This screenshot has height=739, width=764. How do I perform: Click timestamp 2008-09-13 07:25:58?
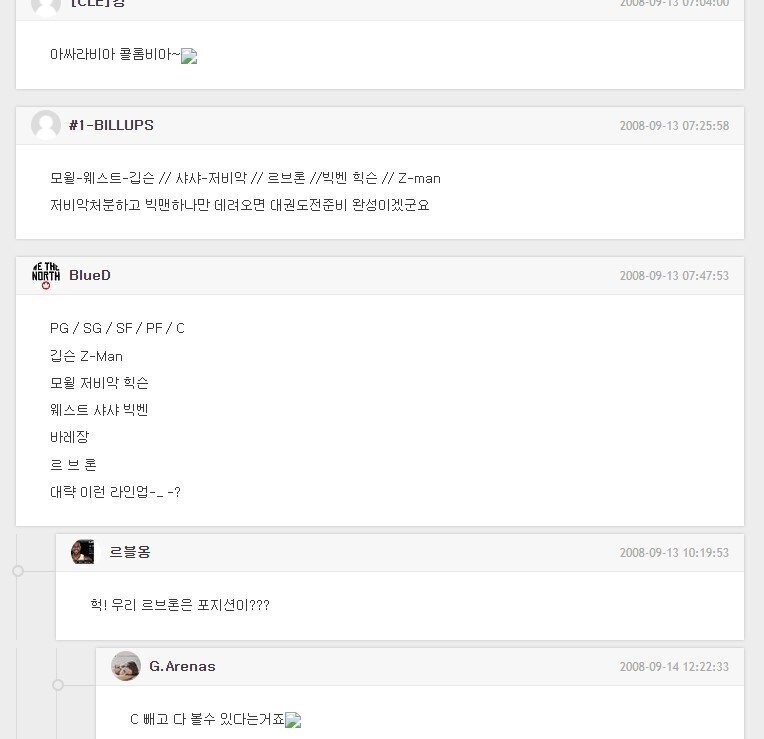point(674,126)
